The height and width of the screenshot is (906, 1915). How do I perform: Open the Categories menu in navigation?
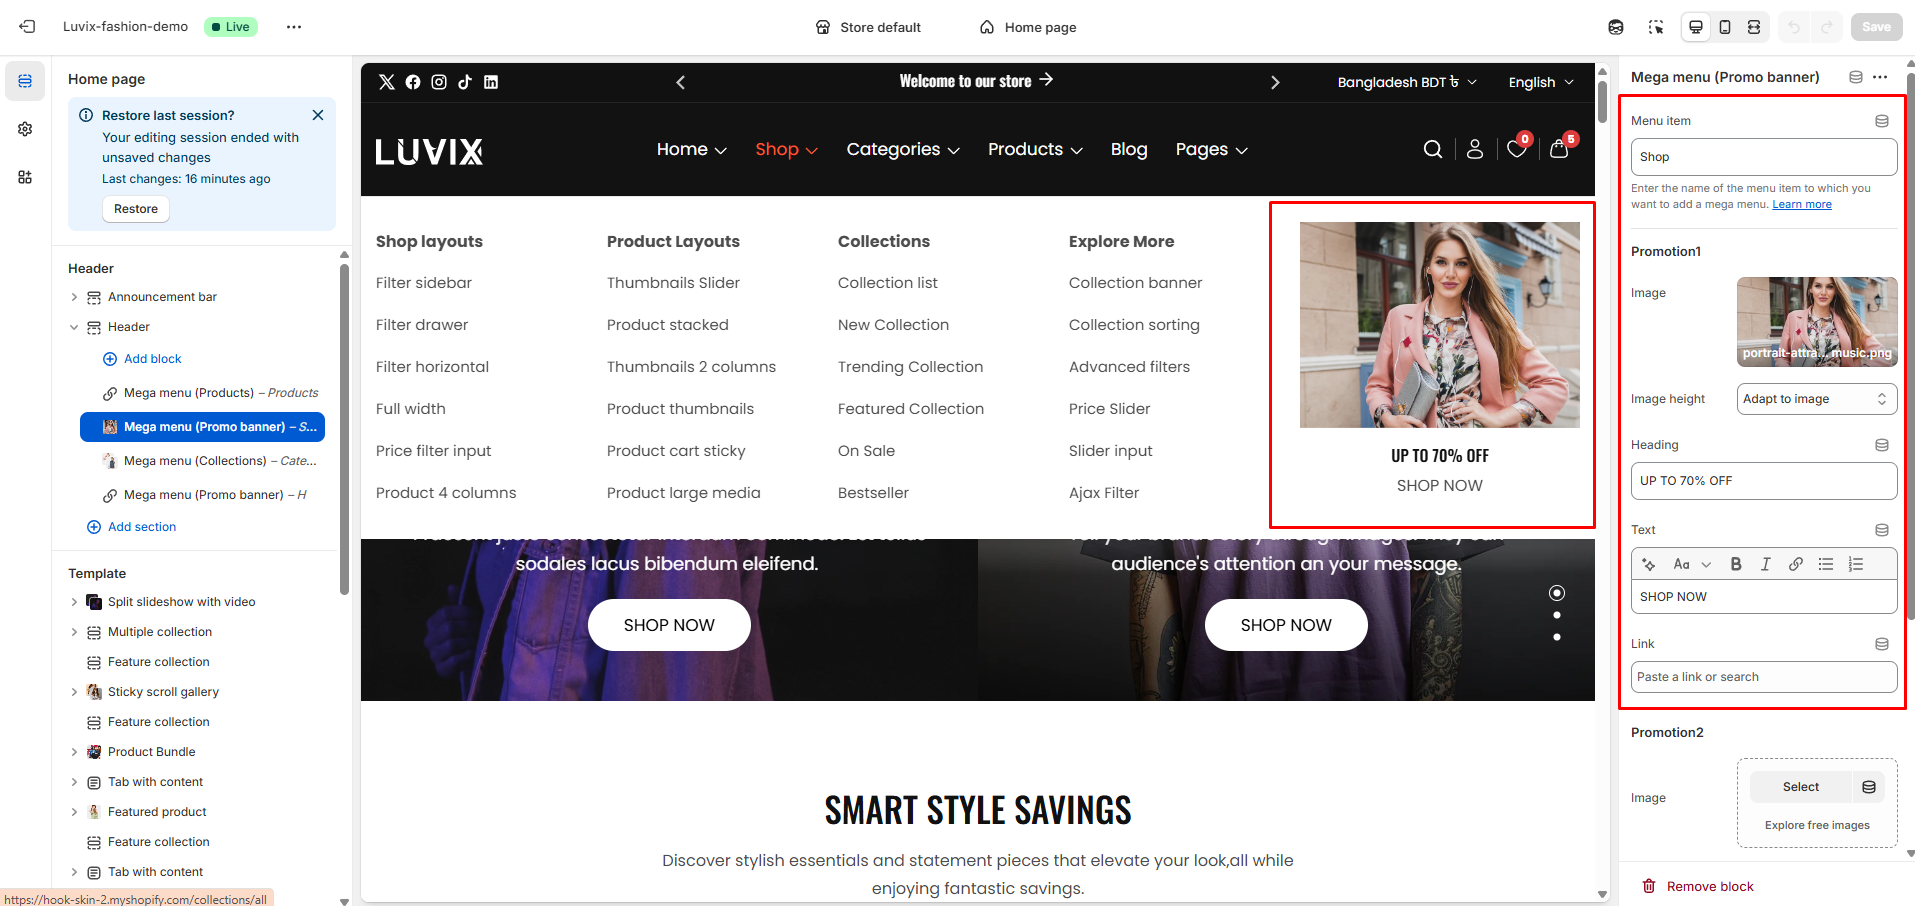coord(902,150)
